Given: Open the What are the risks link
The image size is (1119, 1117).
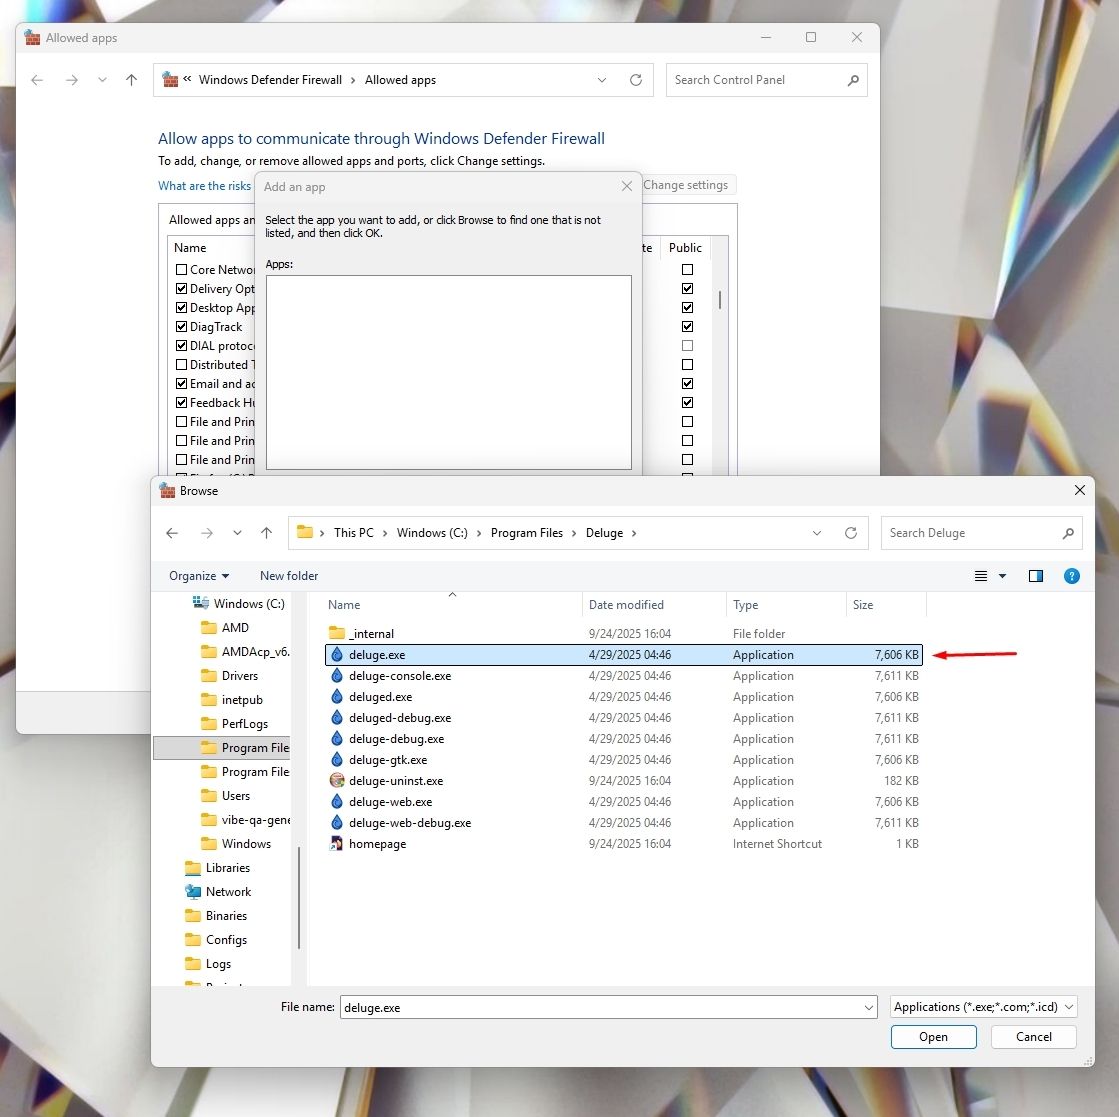Looking at the screenshot, I should tap(204, 186).
